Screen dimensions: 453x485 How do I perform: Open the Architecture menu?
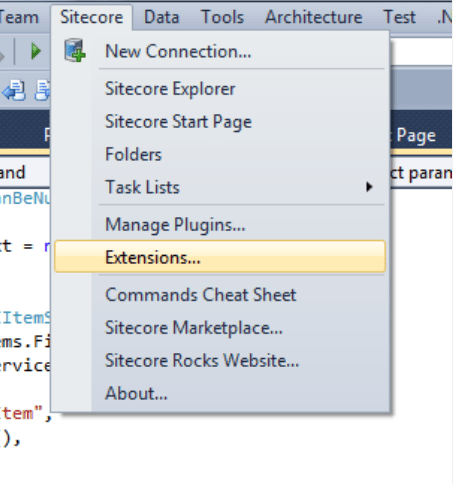click(x=313, y=17)
